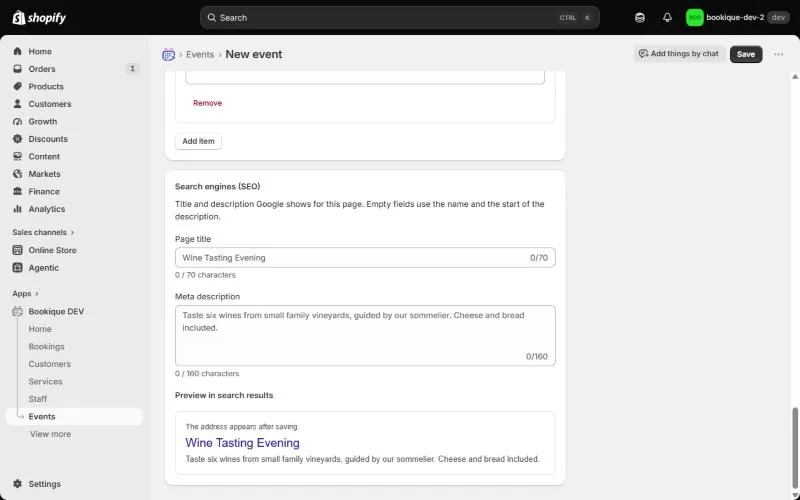Click the scrollbar up arrow
The width and height of the screenshot is (800, 500).
[x=795, y=77]
